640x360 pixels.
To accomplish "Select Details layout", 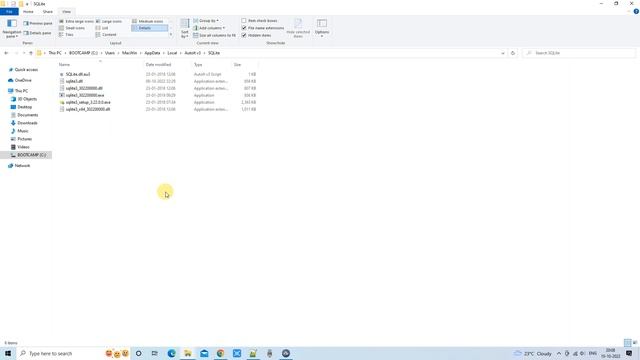I will pos(149,28).
